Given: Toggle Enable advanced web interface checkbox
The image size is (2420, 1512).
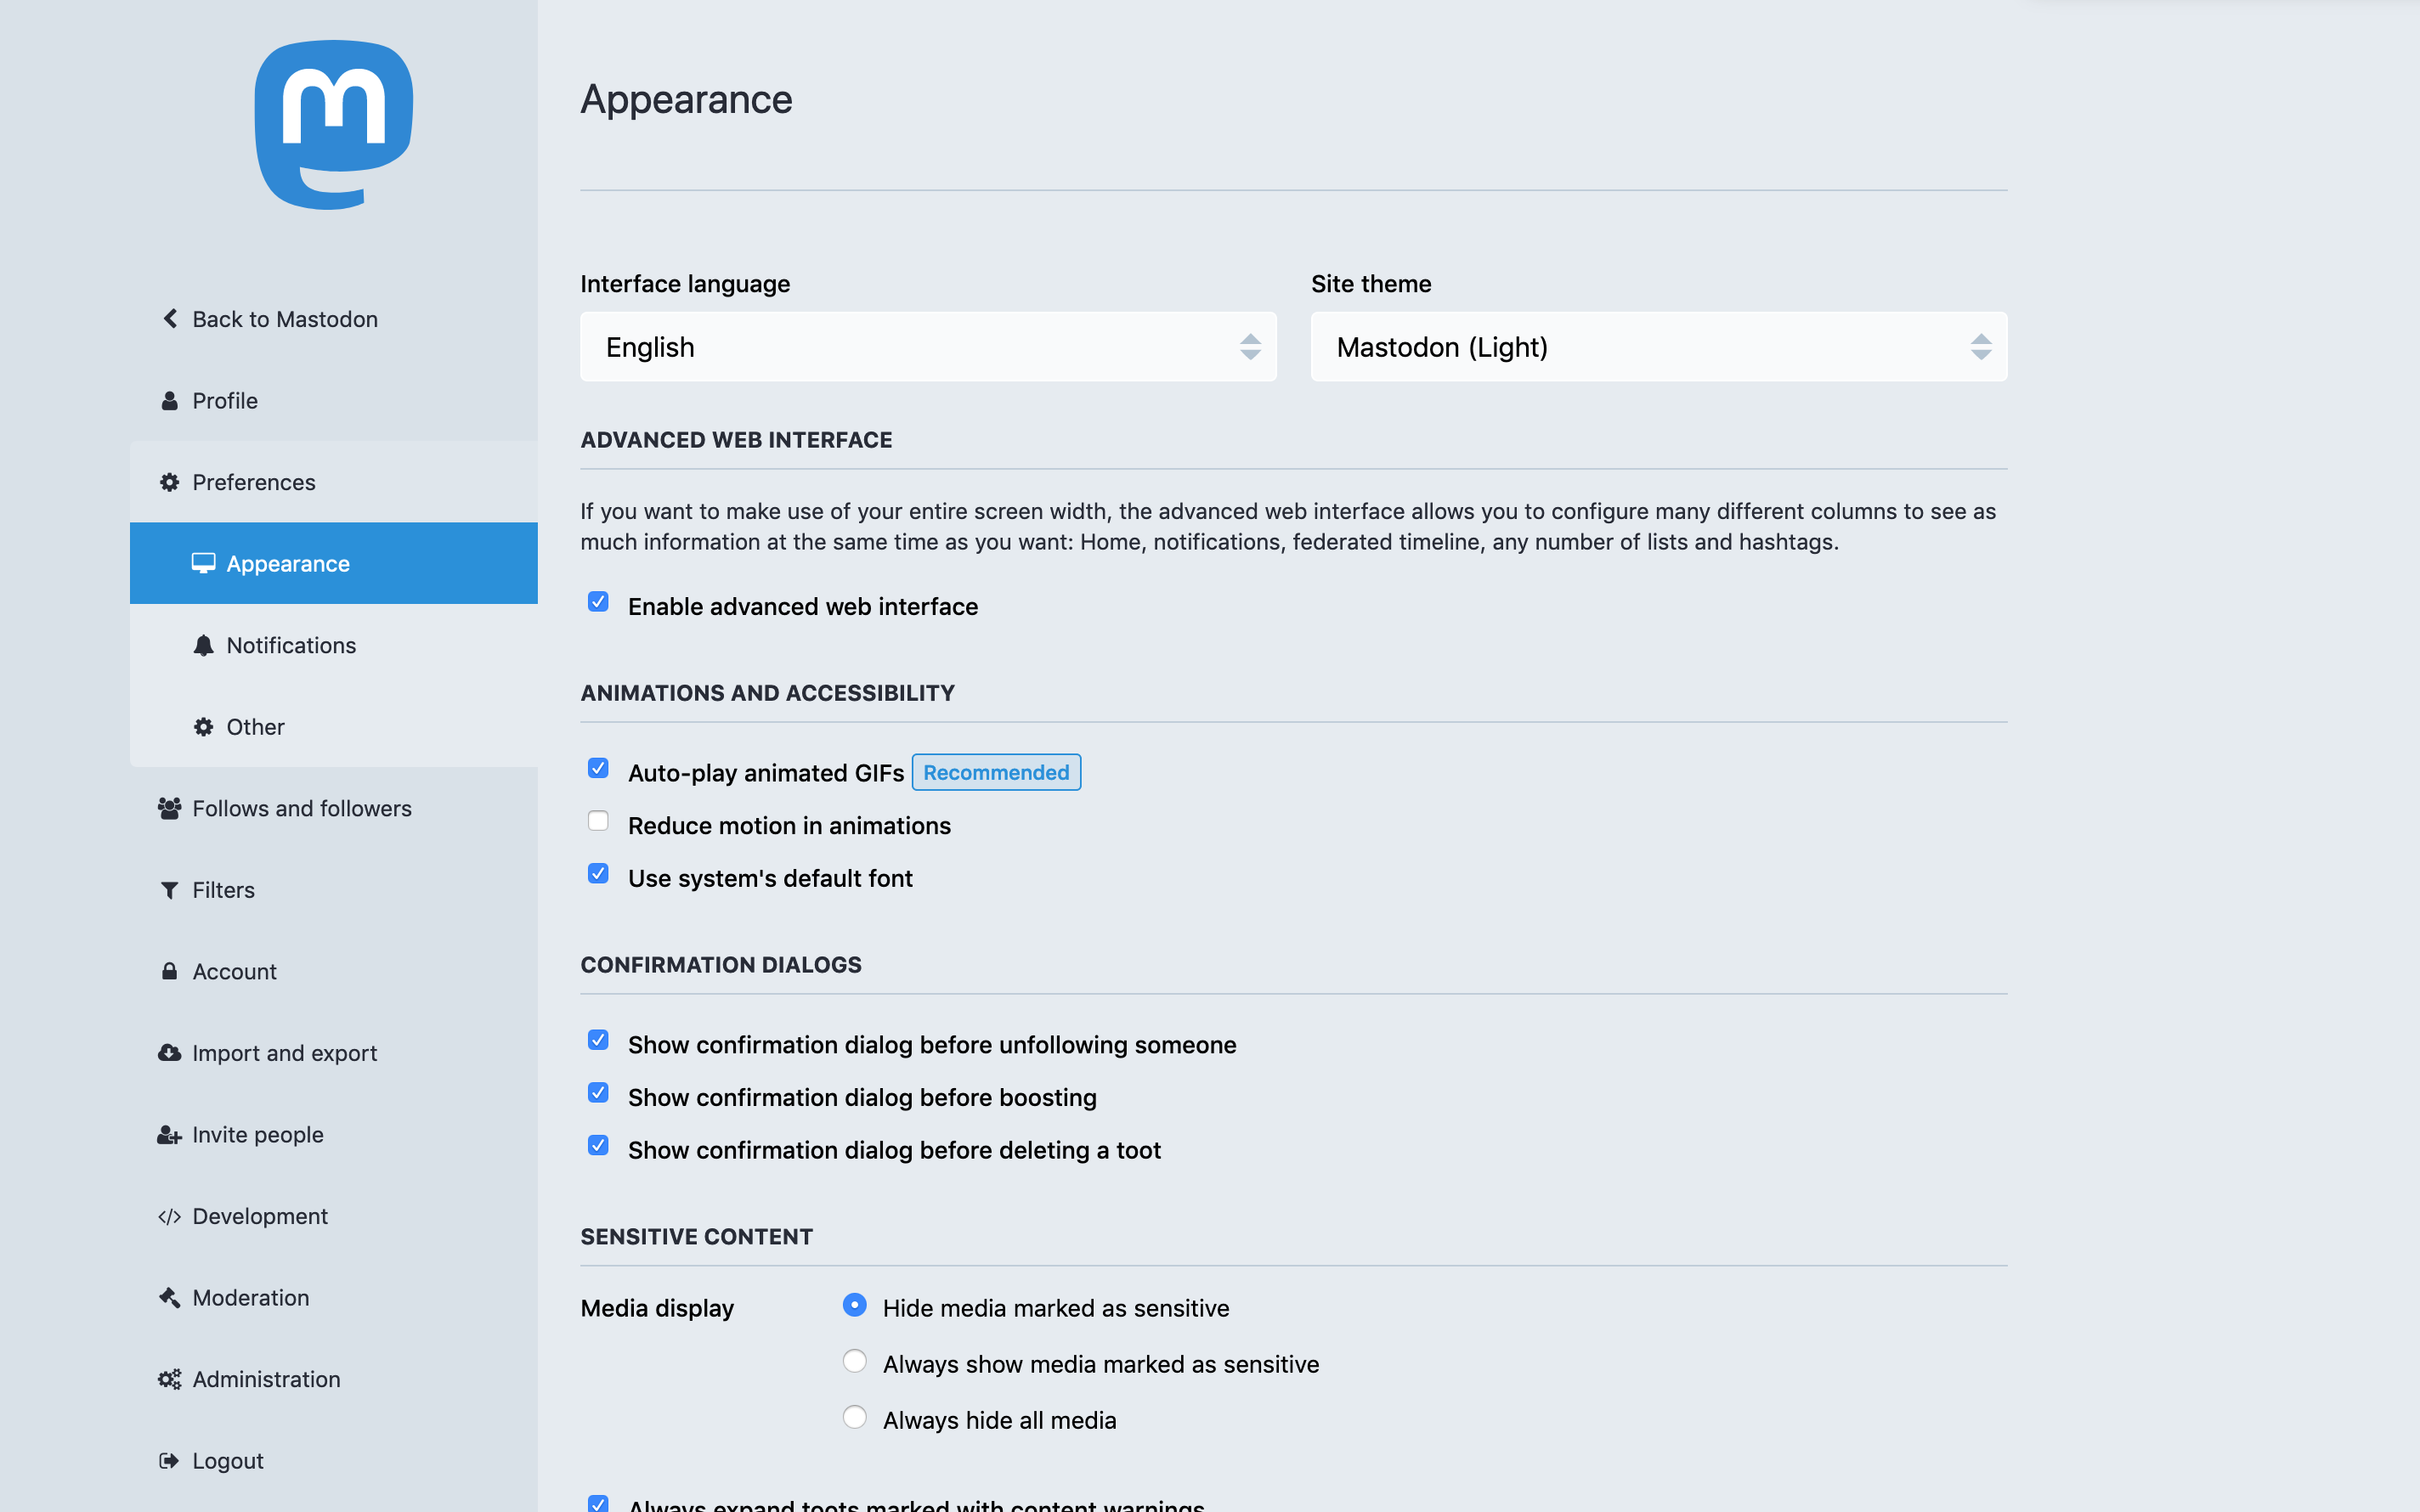Looking at the screenshot, I should (597, 605).
